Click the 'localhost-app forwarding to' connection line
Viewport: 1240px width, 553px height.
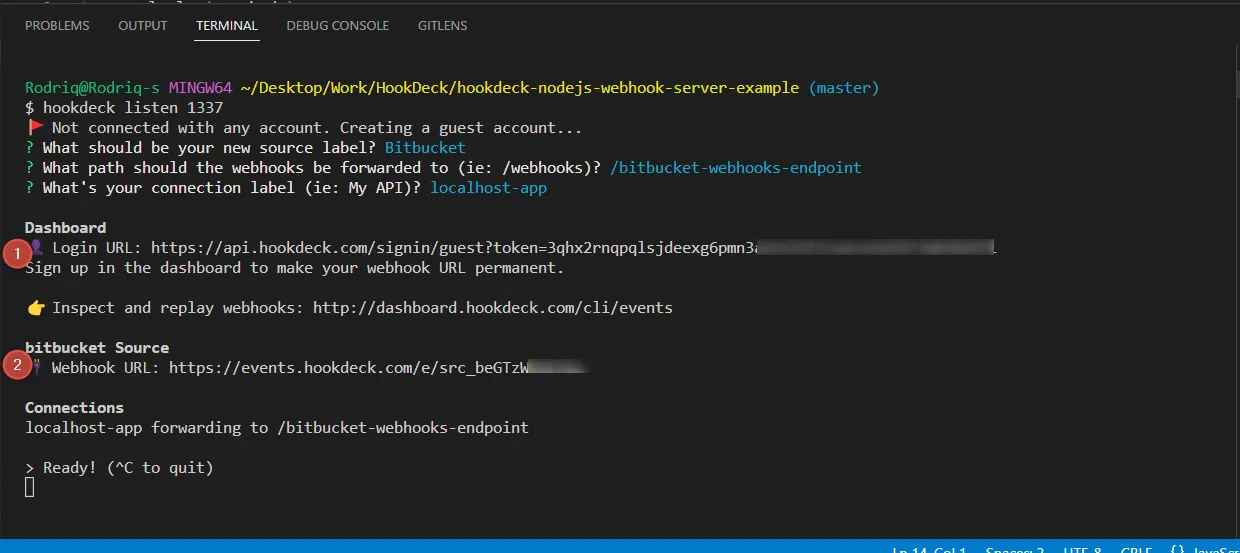[x=277, y=428]
